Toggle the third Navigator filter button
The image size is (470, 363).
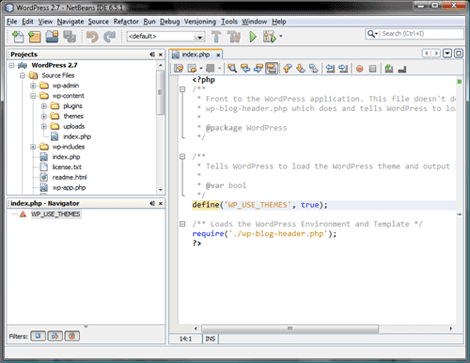pyautogui.click(x=72, y=336)
